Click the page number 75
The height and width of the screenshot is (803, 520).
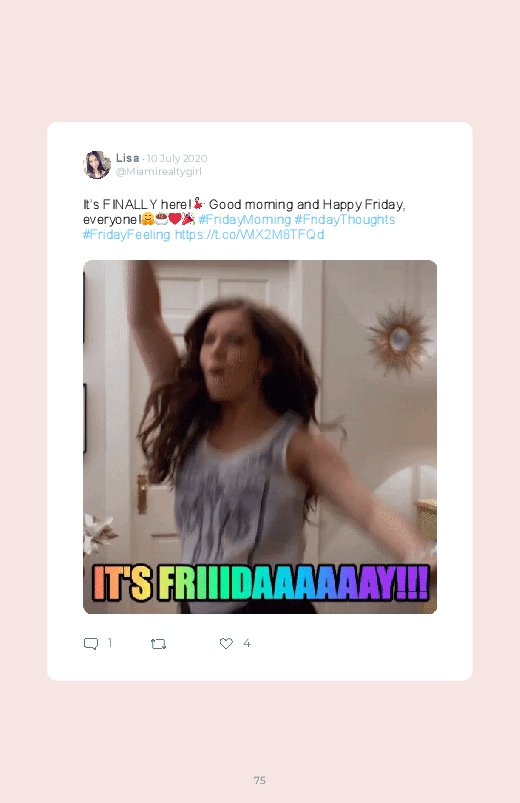[260, 780]
